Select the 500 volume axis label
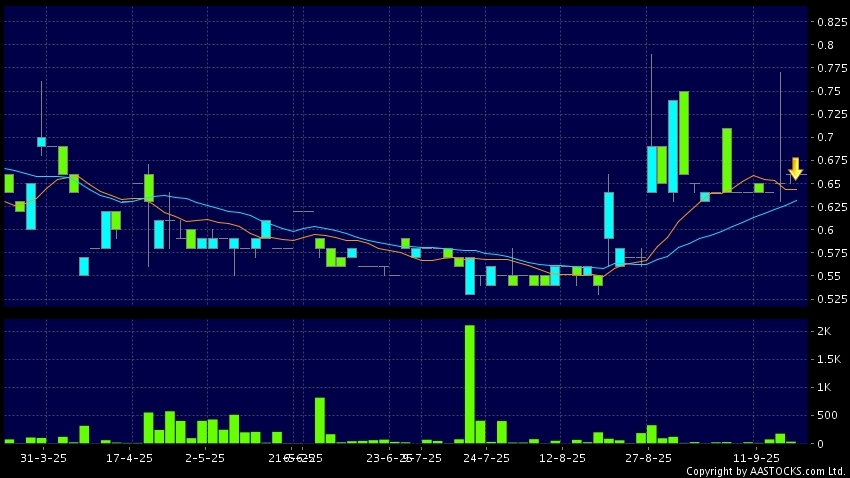 click(x=827, y=415)
